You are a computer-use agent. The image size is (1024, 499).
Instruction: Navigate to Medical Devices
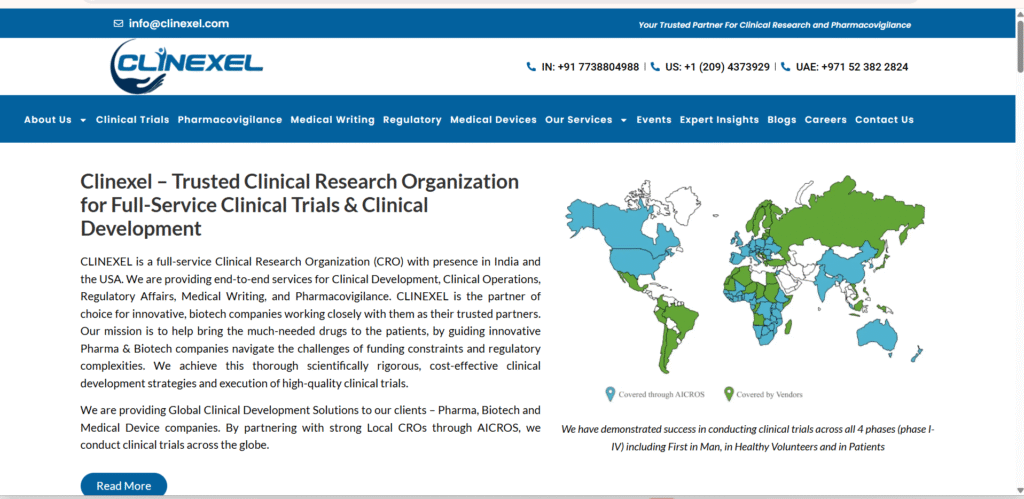493,120
